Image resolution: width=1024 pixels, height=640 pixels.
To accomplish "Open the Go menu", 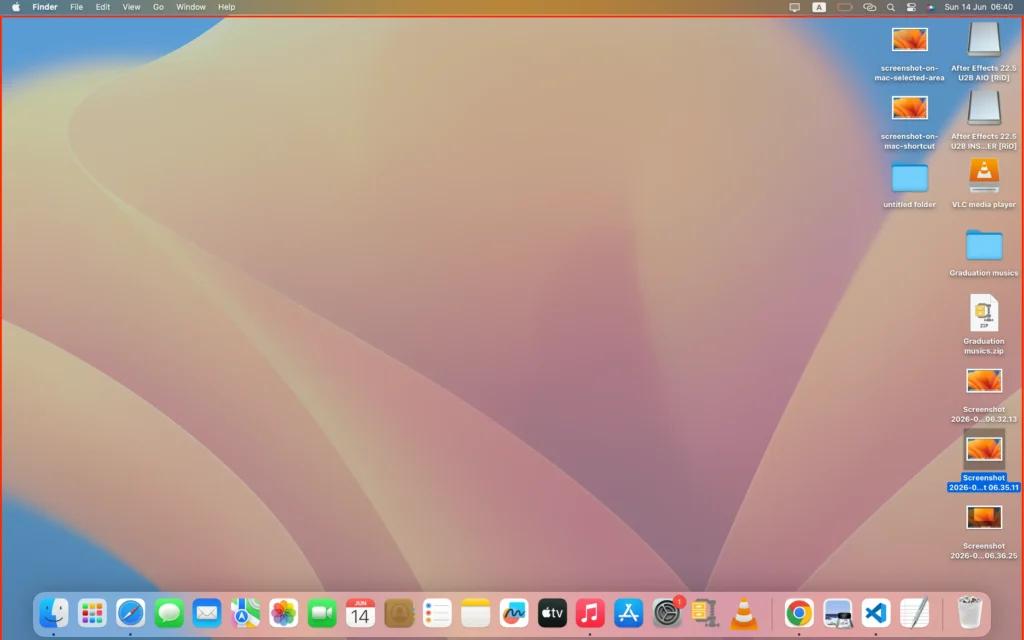I will click(158, 7).
